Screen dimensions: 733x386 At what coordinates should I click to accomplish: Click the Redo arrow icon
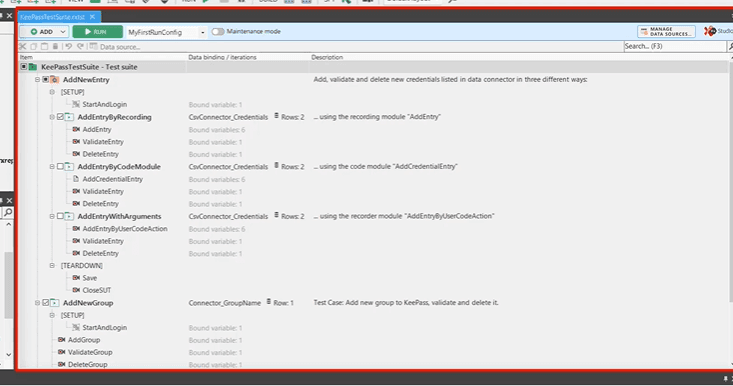[x=80, y=46]
